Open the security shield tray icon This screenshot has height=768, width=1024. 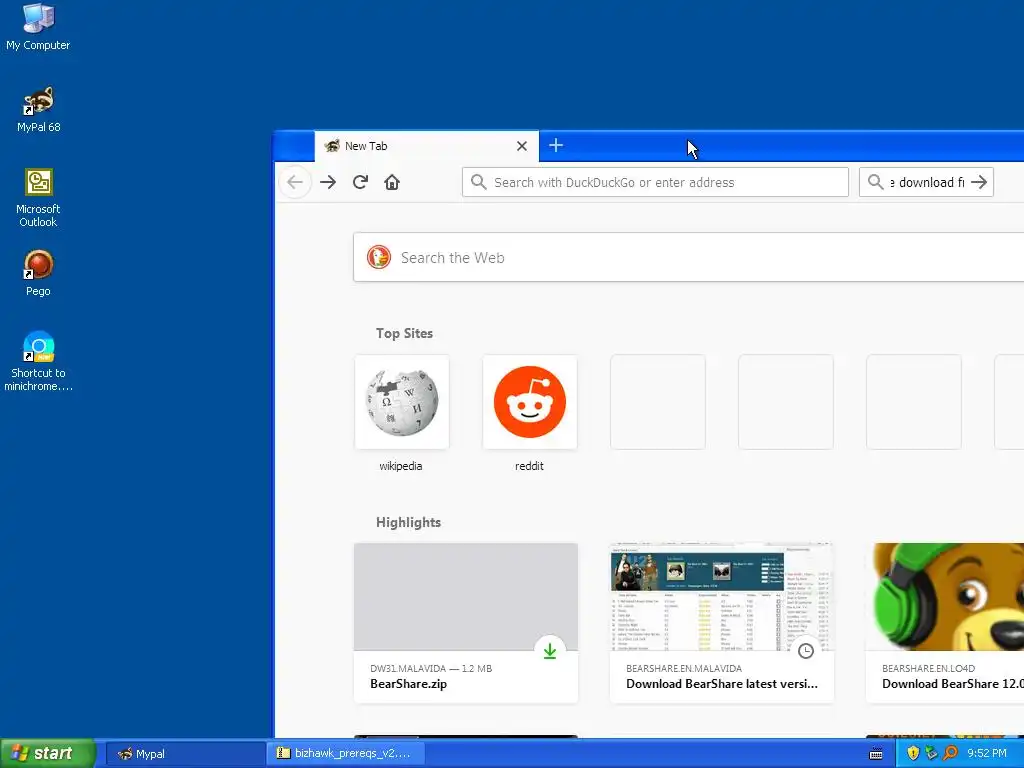913,753
